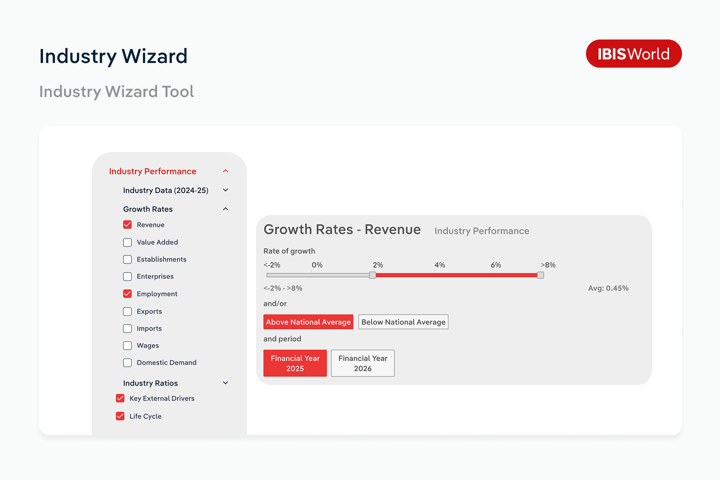The height and width of the screenshot is (480, 720).
Task: Check the Exports checkbox
Action: tap(127, 311)
